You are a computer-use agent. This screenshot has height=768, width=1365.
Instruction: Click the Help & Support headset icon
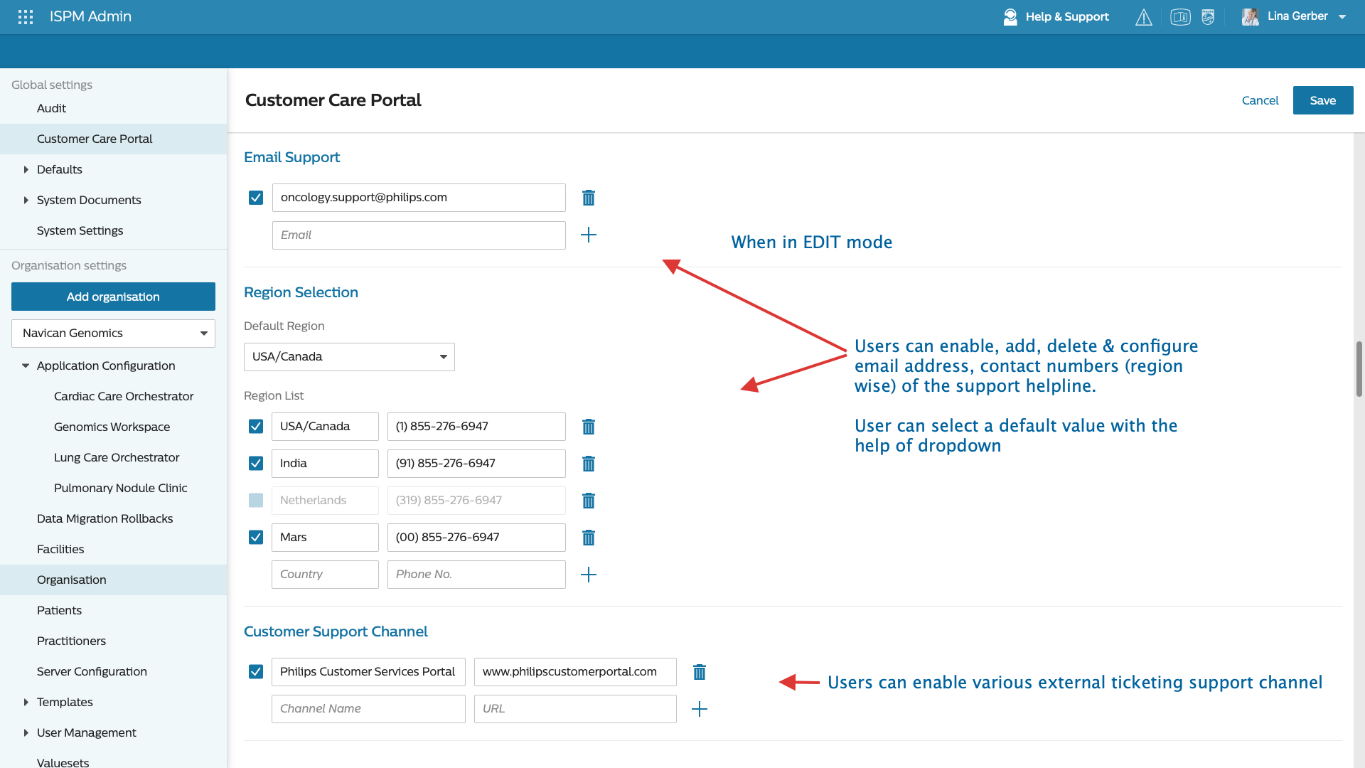pyautogui.click(x=1010, y=17)
